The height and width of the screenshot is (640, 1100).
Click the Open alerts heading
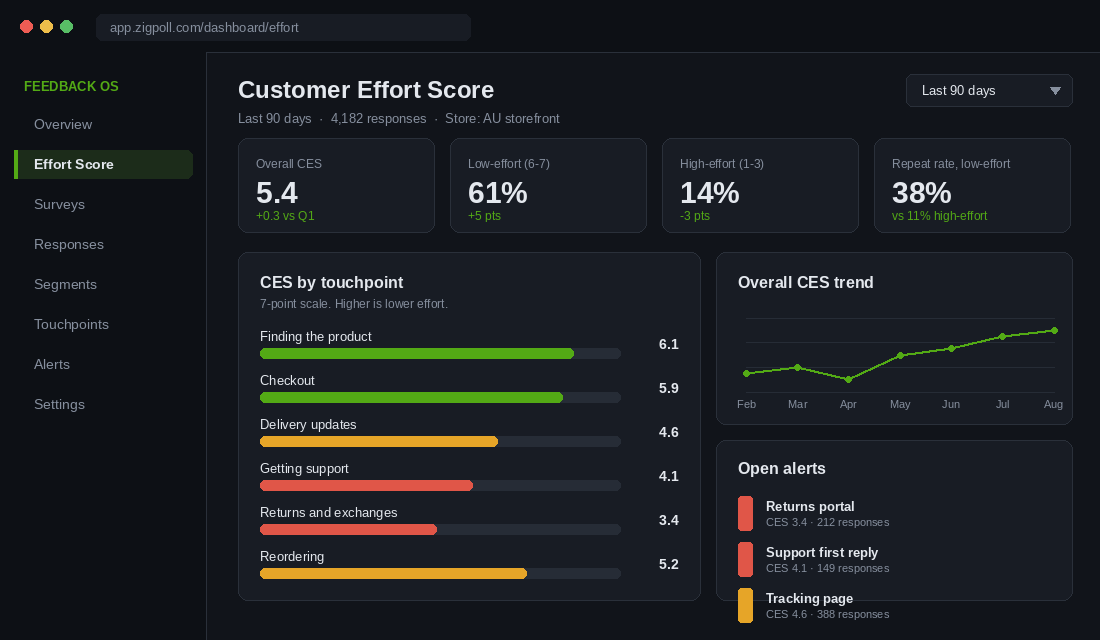782,469
